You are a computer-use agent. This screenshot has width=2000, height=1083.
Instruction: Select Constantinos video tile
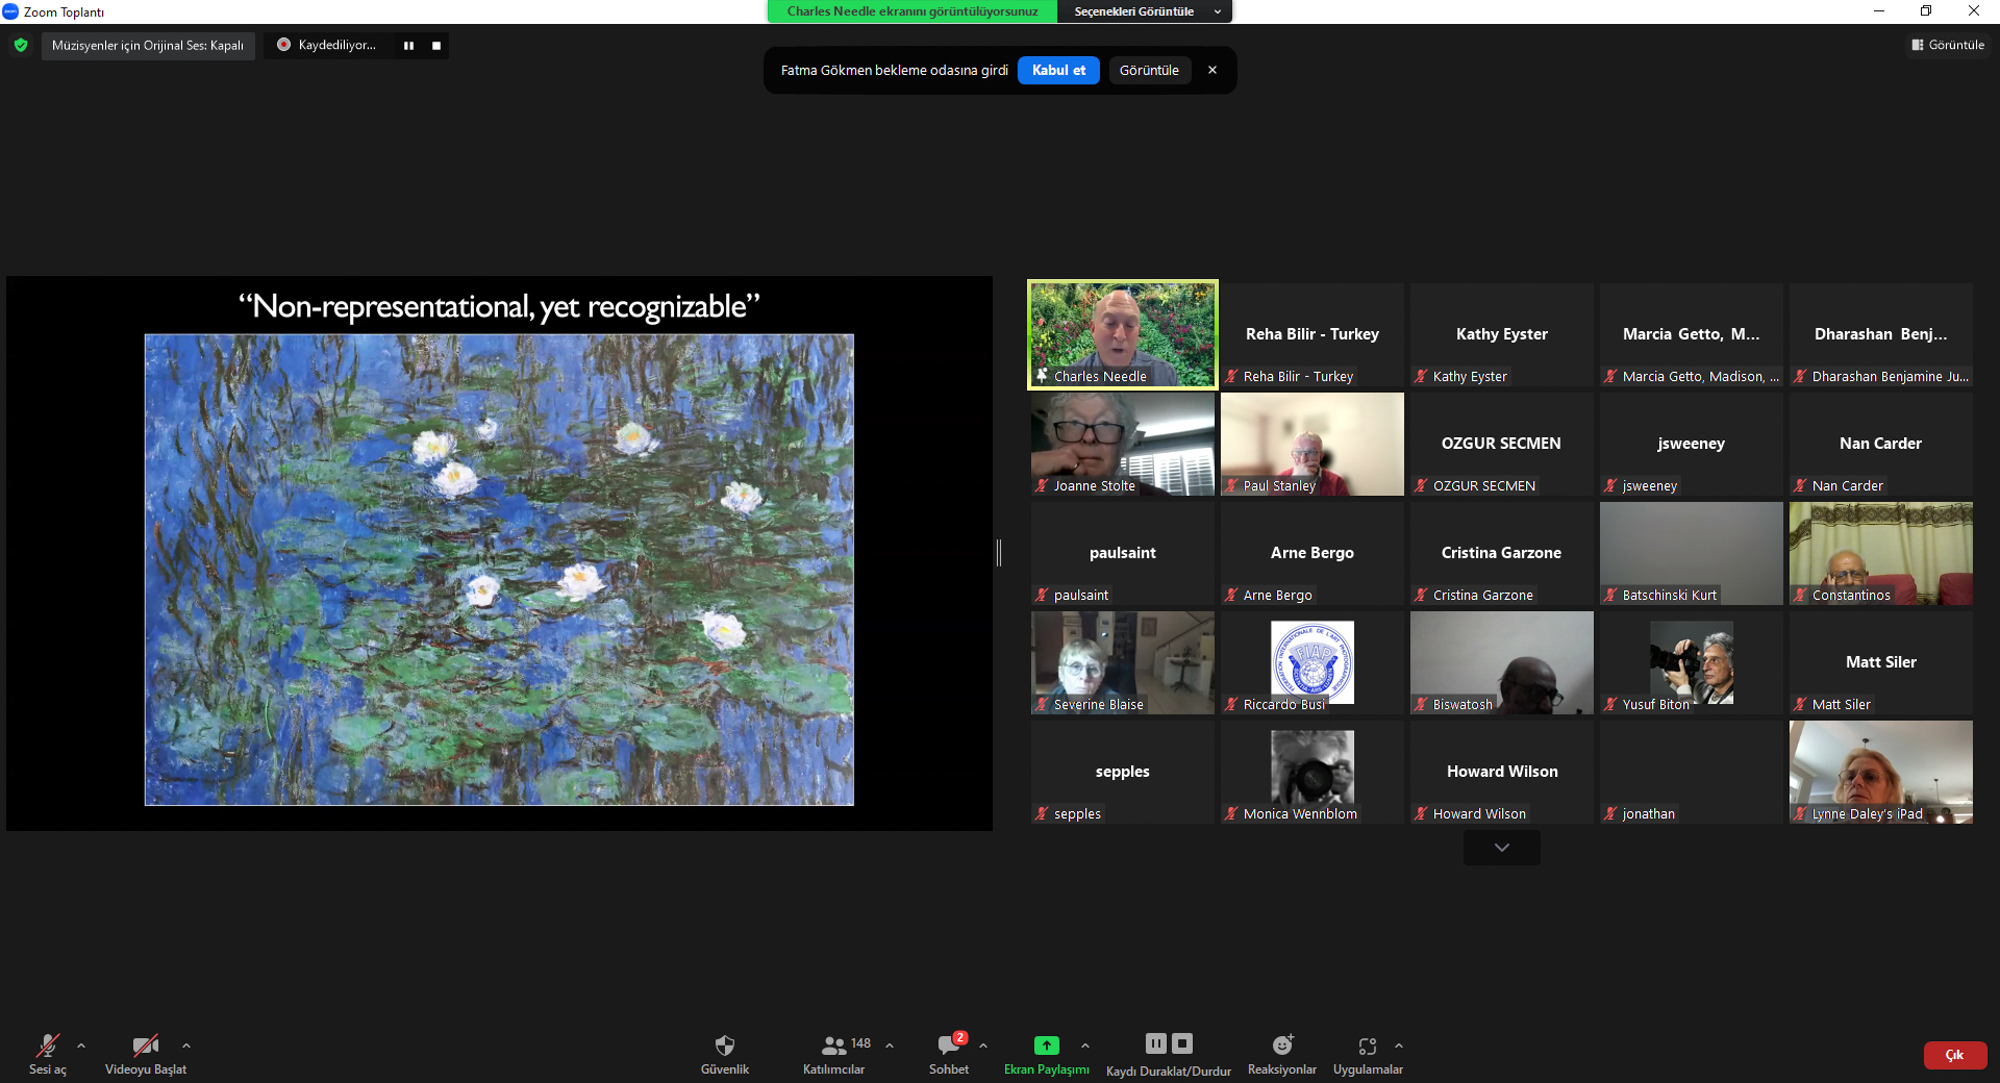click(1881, 553)
